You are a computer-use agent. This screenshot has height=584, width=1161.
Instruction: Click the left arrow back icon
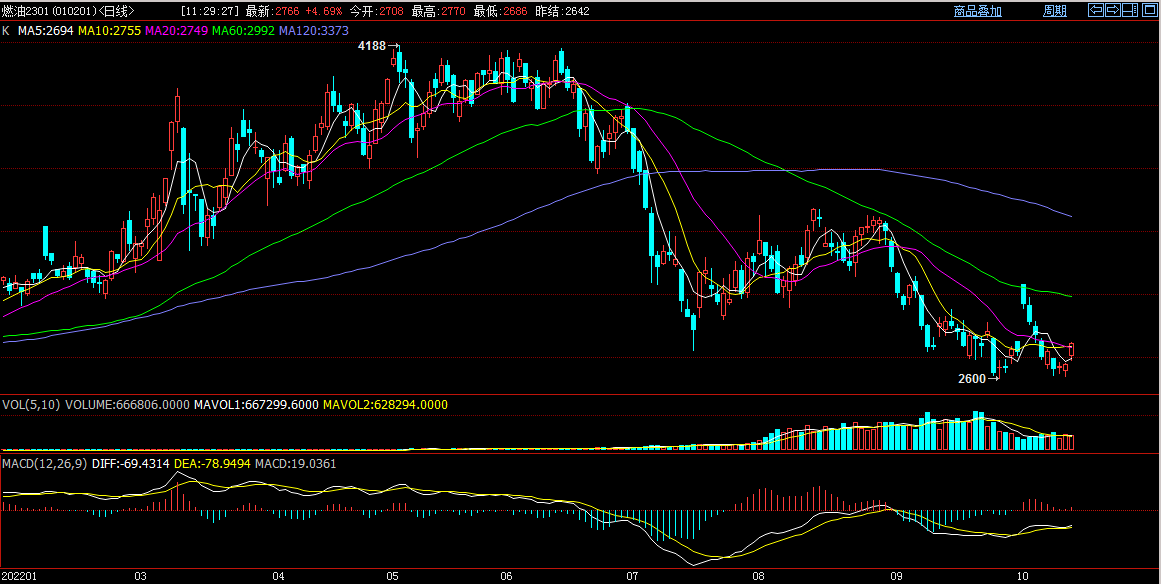[x=1096, y=10]
